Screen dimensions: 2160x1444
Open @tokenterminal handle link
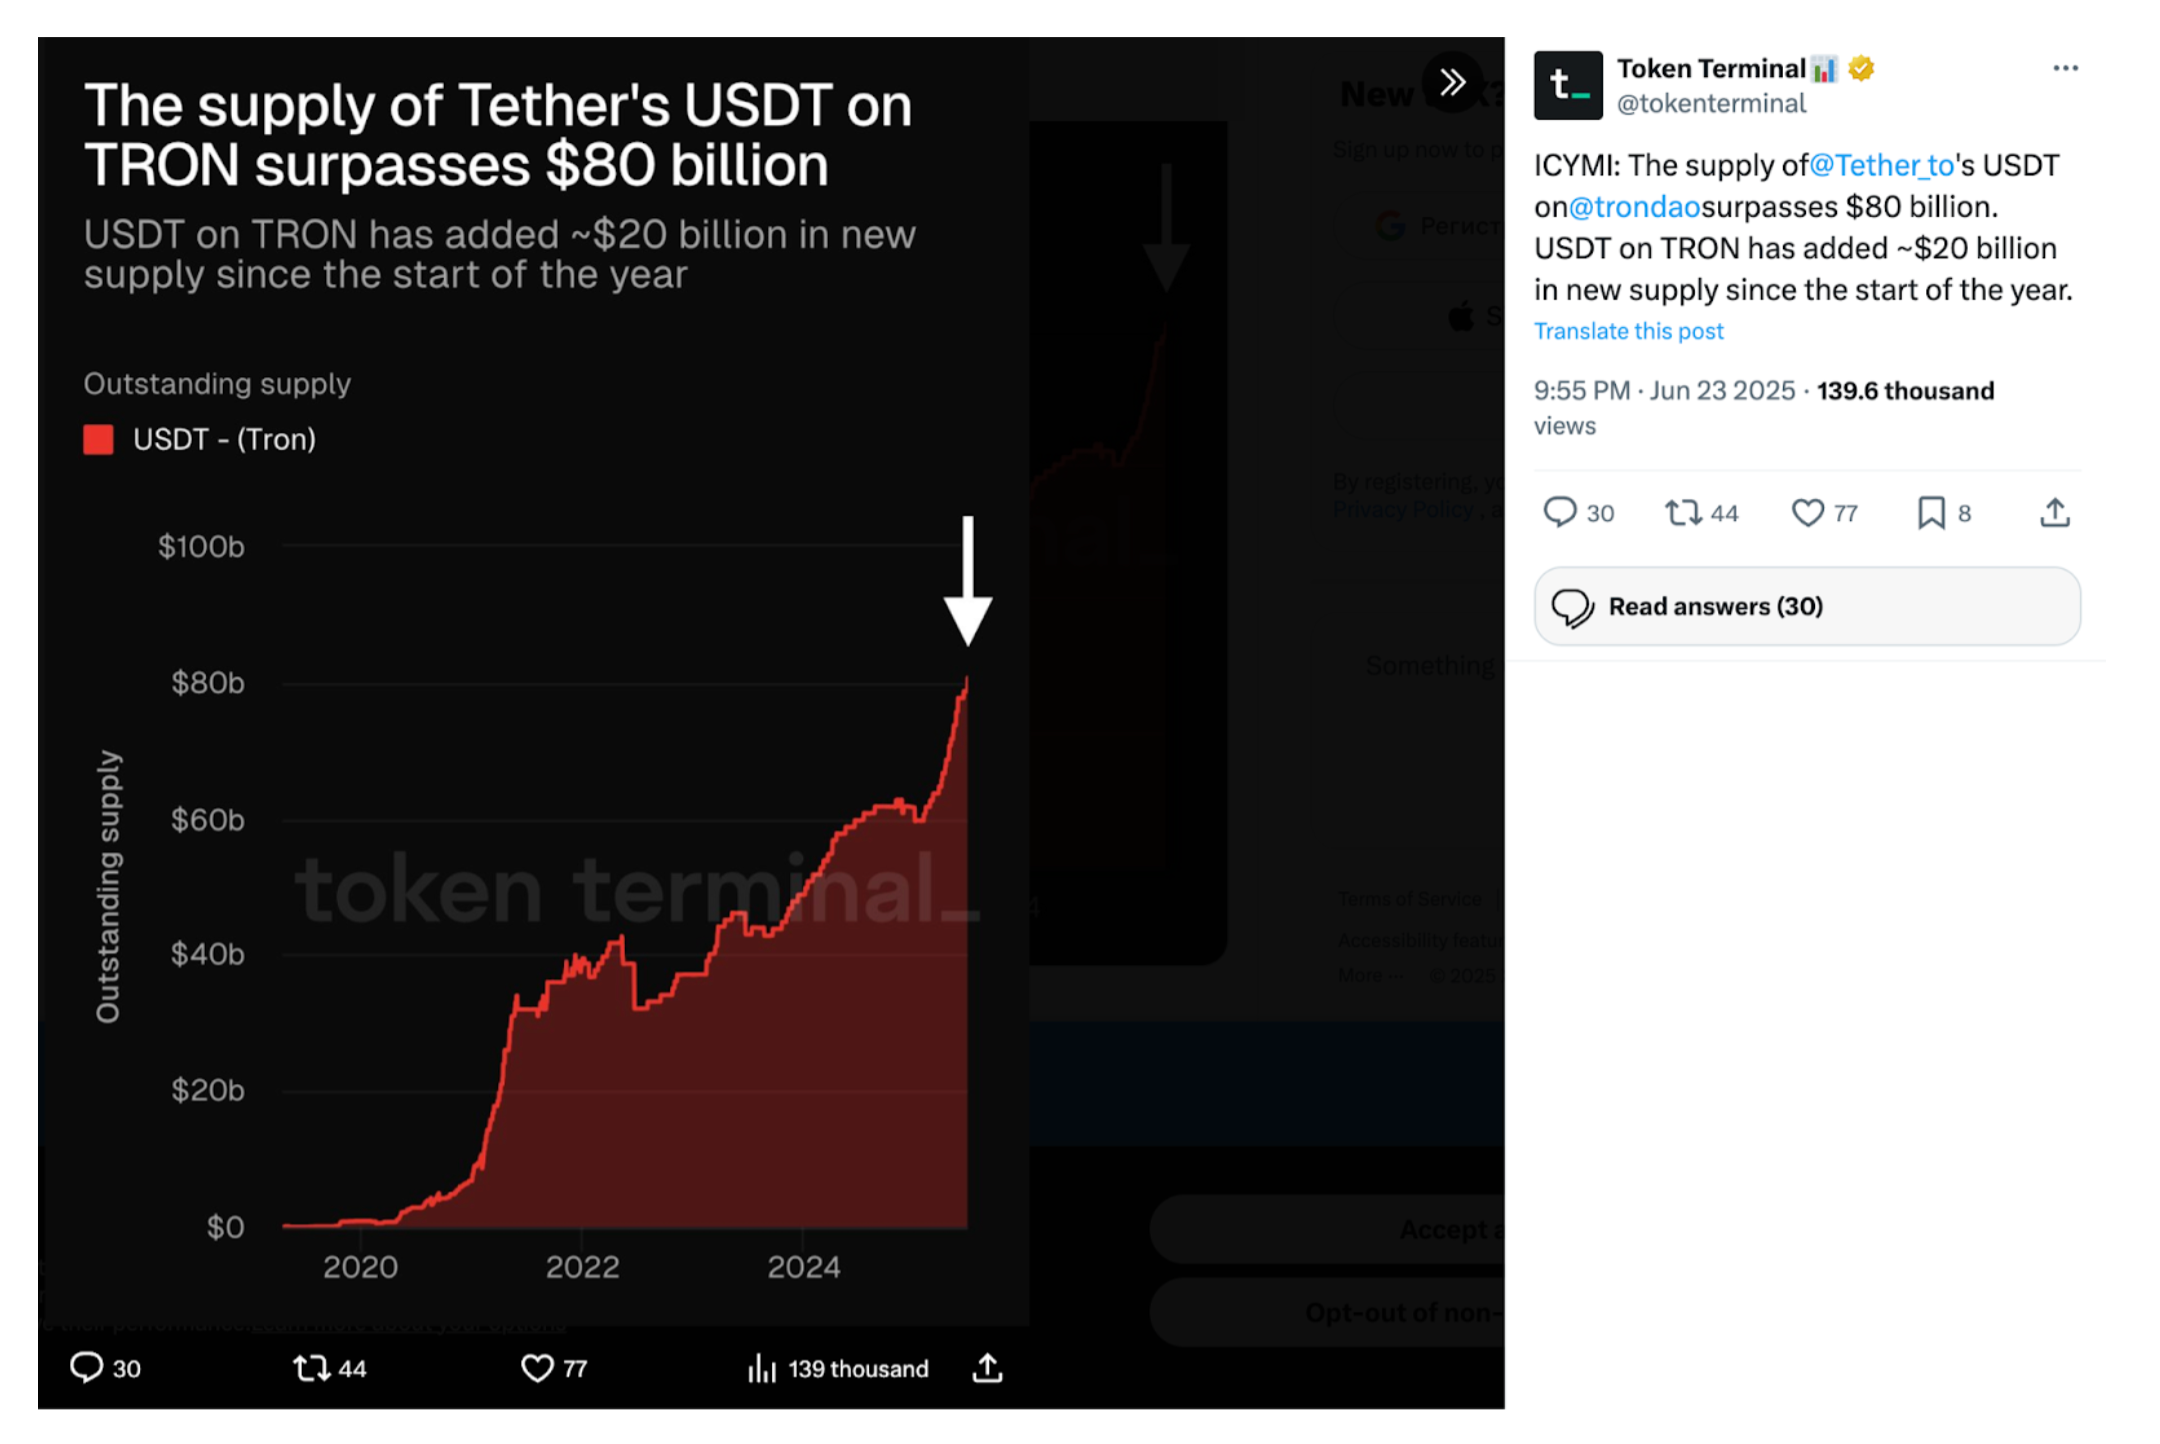tap(1712, 103)
